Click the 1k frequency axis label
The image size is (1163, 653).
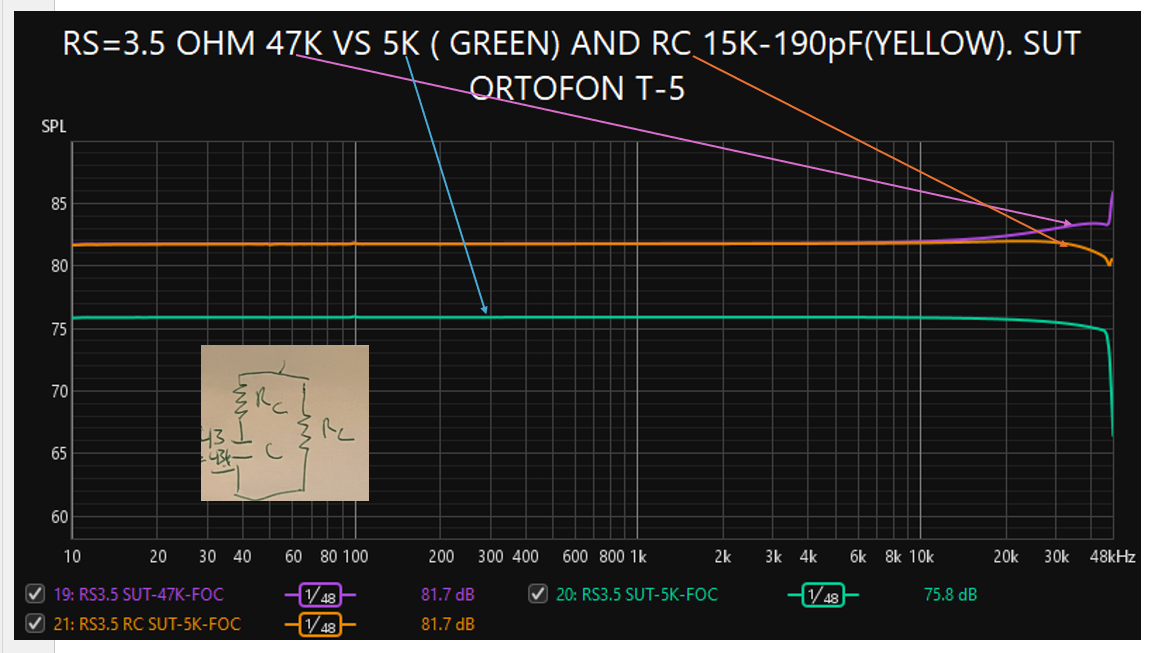638,557
